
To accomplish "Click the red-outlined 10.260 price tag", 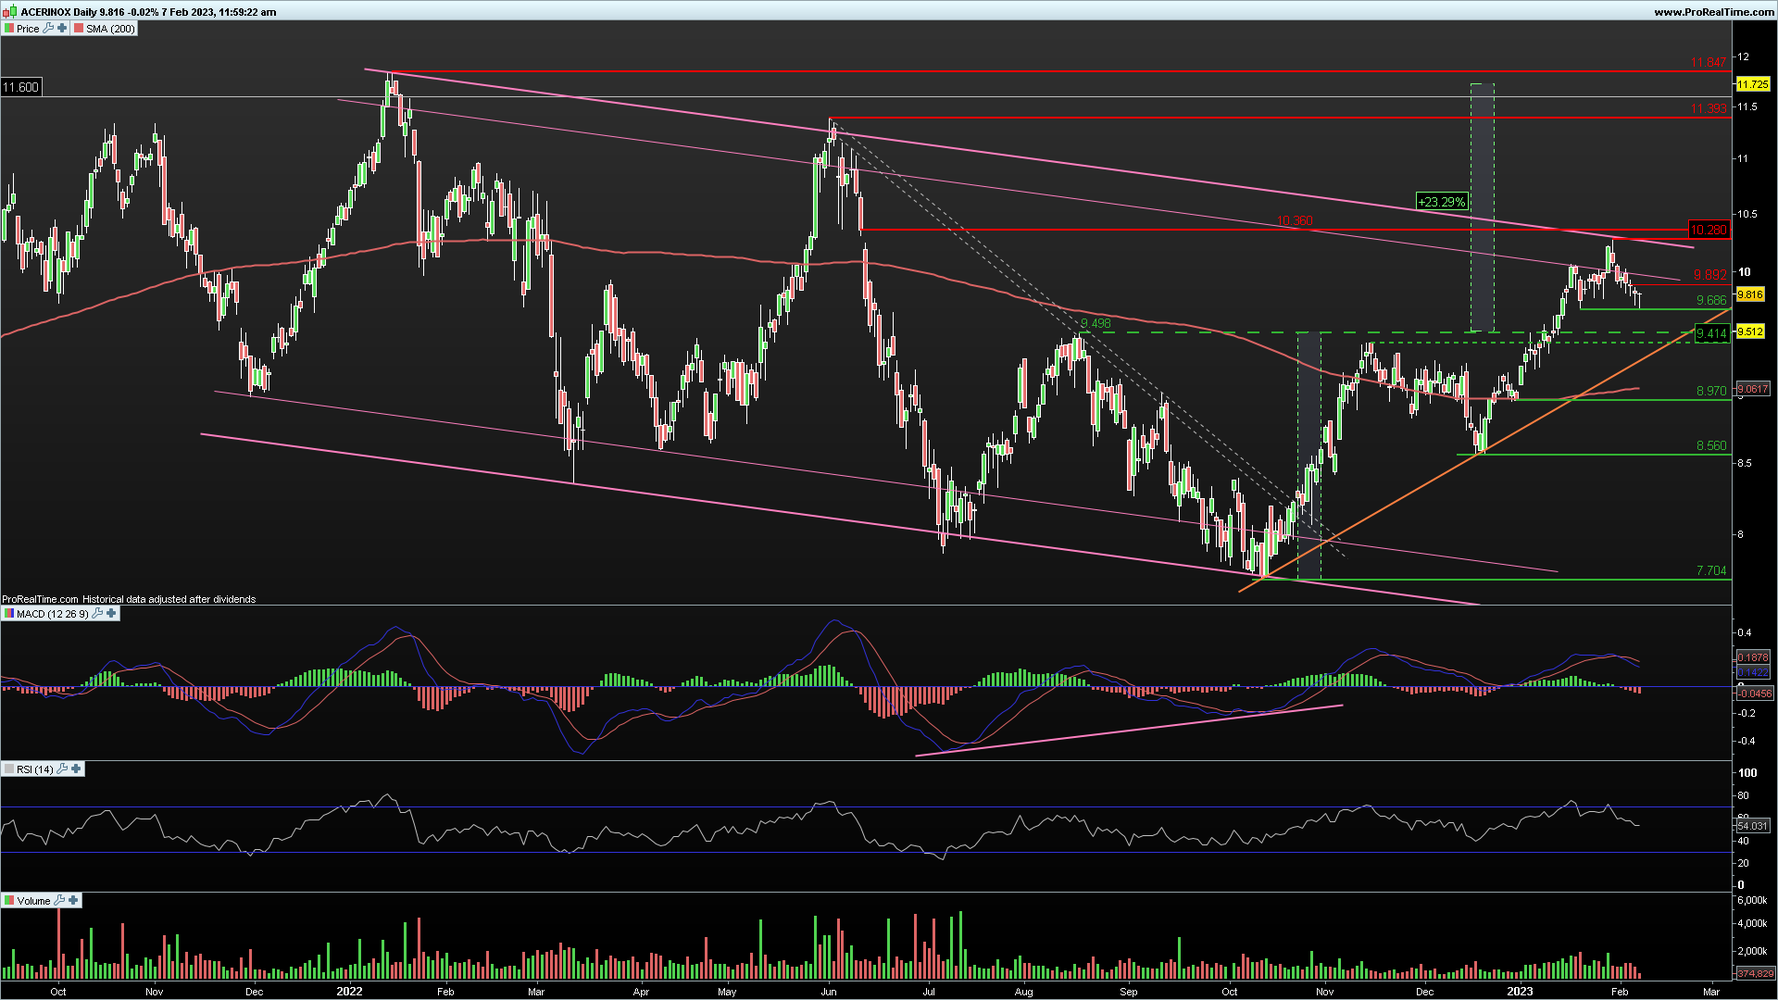I will click(x=1709, y=230).
